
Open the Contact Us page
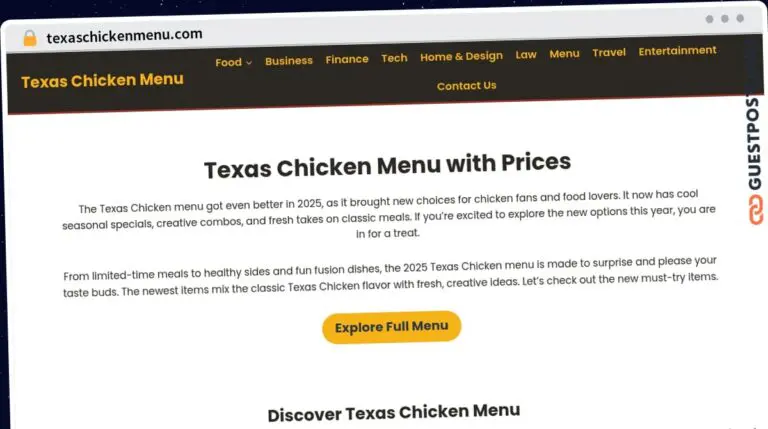point(466,86)
